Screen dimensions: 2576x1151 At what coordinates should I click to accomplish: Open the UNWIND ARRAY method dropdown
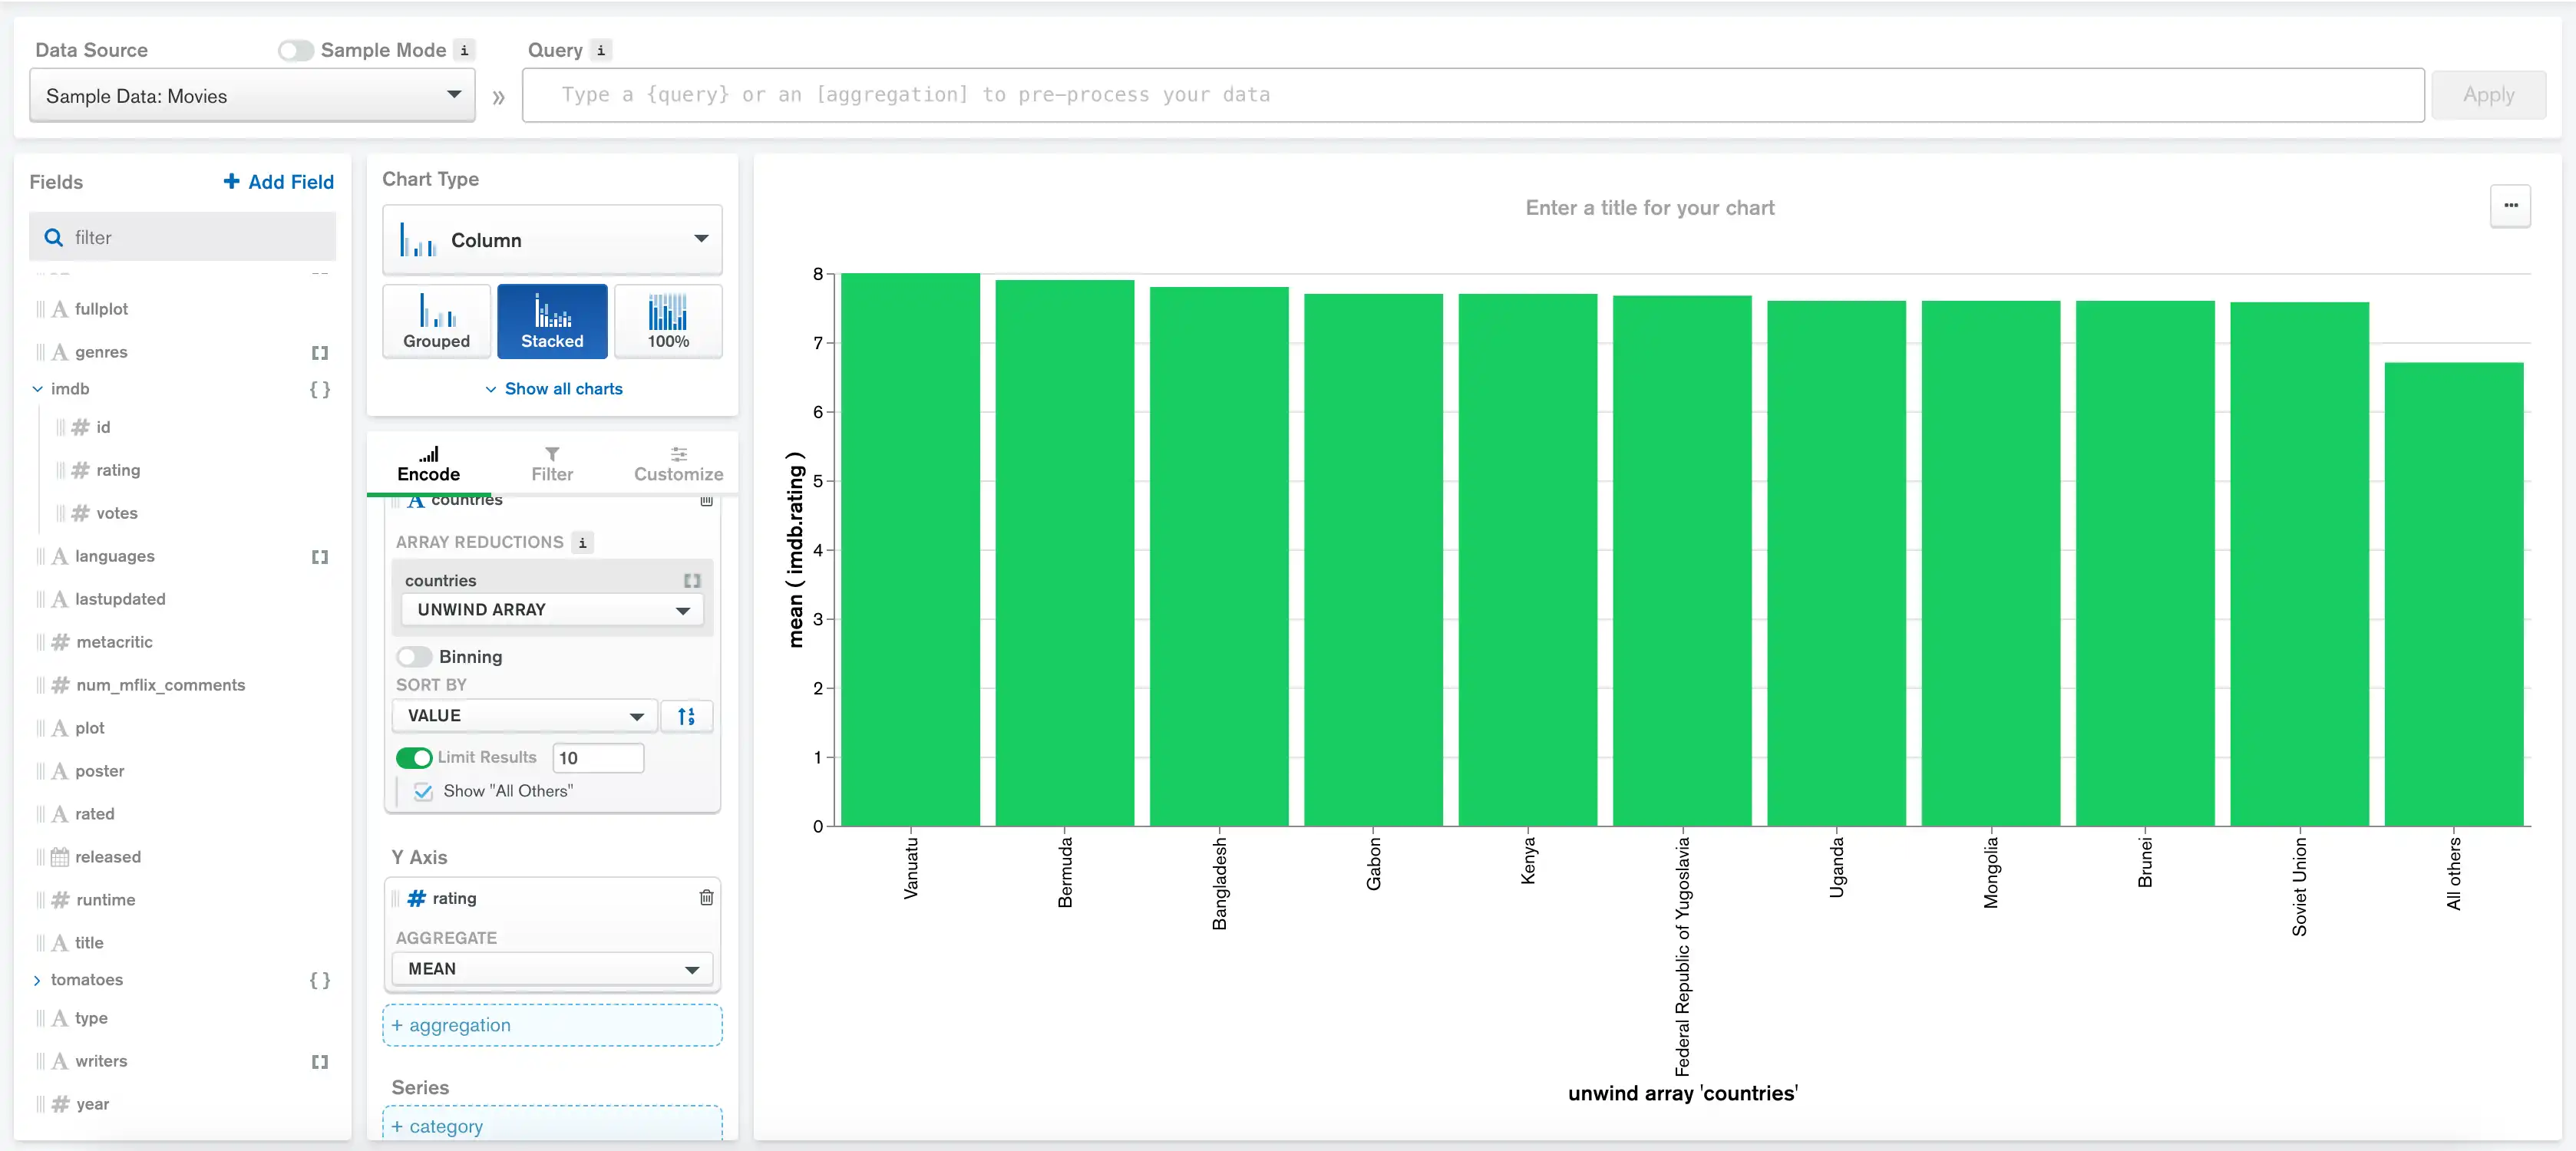(550, 609)
